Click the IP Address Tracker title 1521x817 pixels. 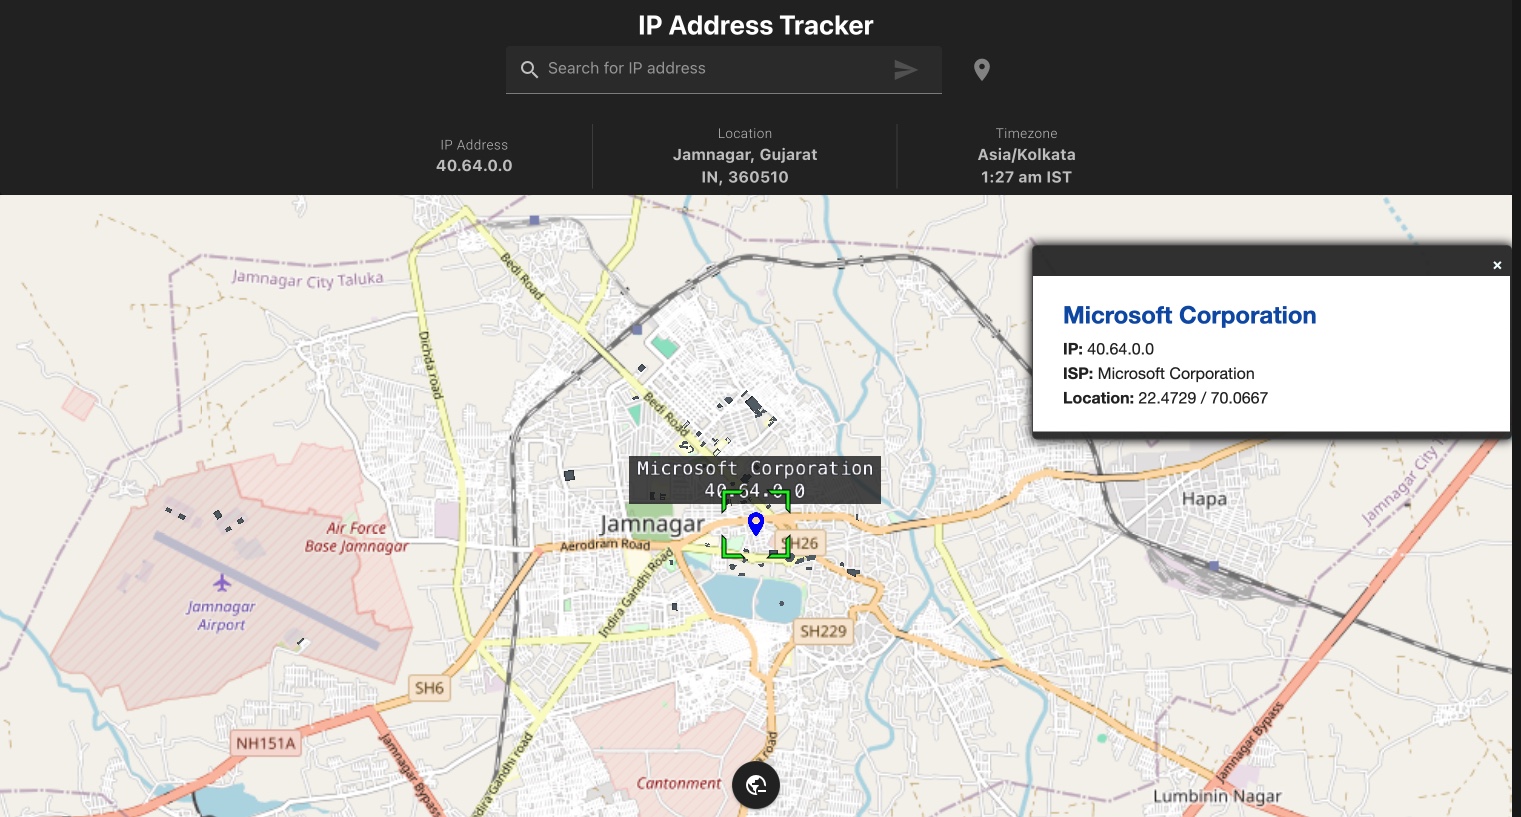click(756, 25)
